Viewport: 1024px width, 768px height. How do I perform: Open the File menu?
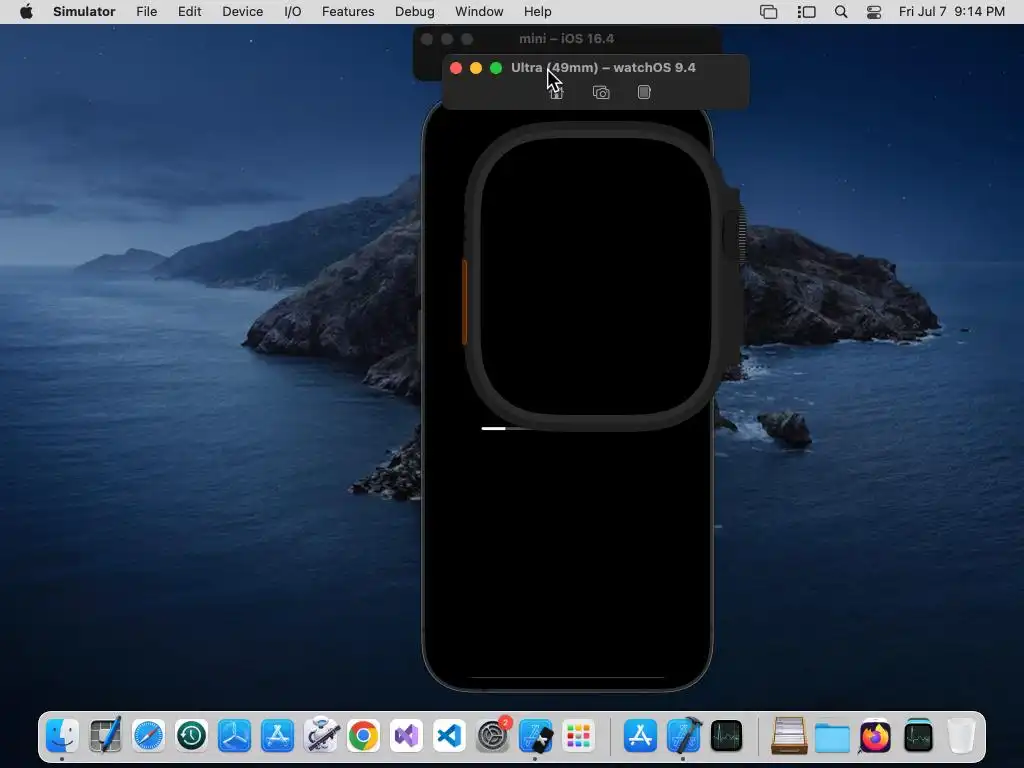[x=146, y=12]
